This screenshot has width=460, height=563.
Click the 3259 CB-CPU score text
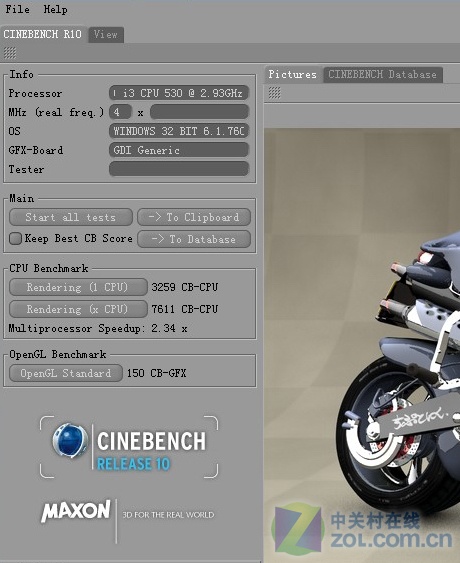click(x=185, y=287)
